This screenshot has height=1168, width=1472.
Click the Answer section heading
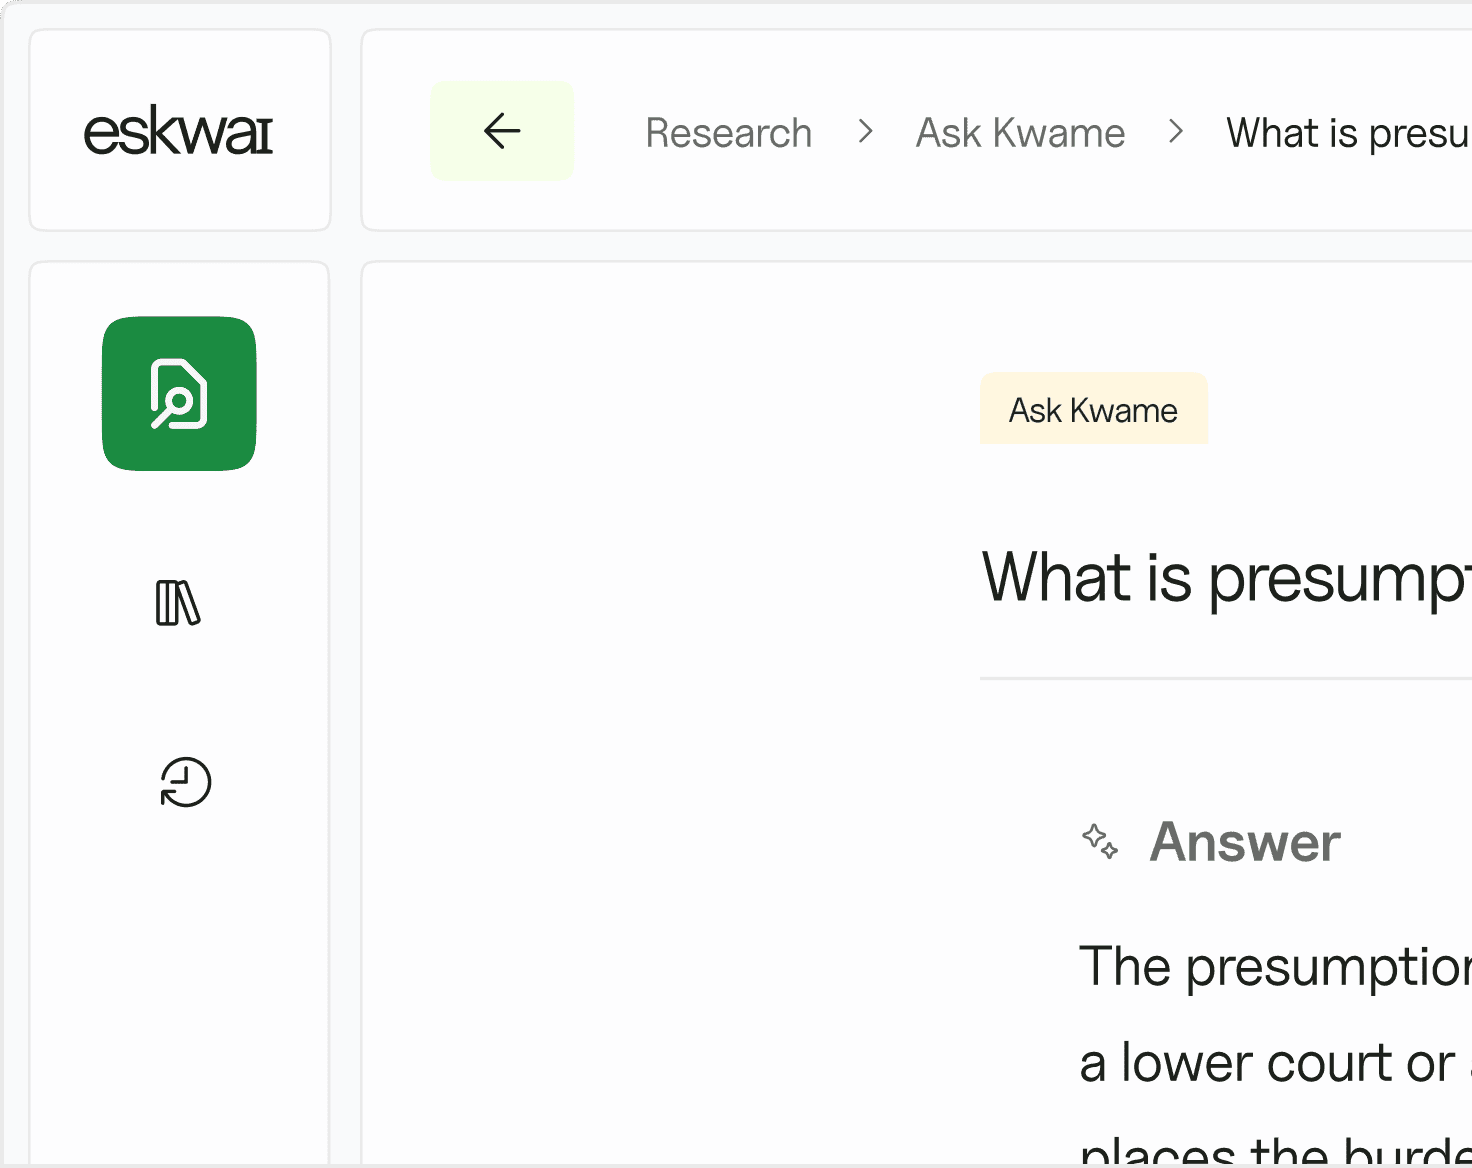[x=1244, y=841]
